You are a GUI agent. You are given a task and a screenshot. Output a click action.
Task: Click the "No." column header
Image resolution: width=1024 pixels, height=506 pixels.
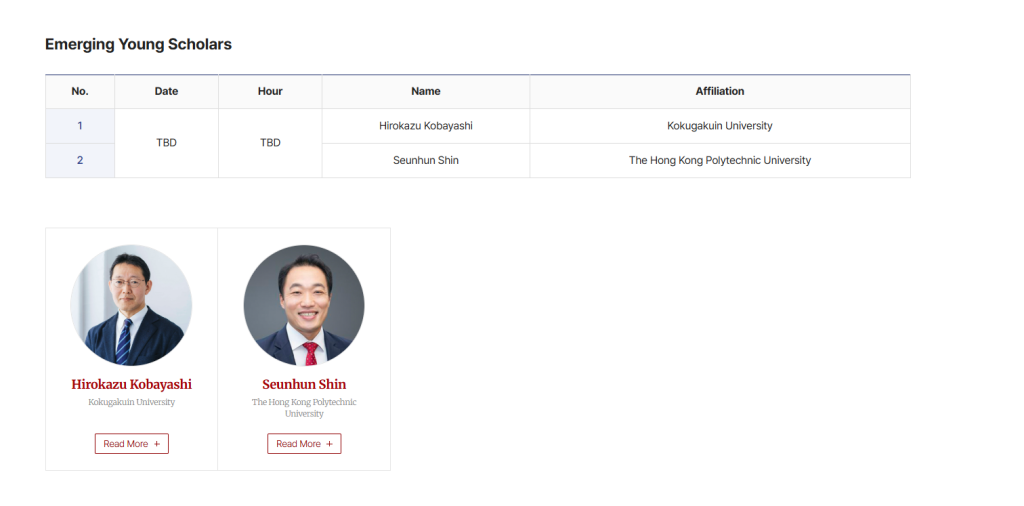tap(80, 91)
